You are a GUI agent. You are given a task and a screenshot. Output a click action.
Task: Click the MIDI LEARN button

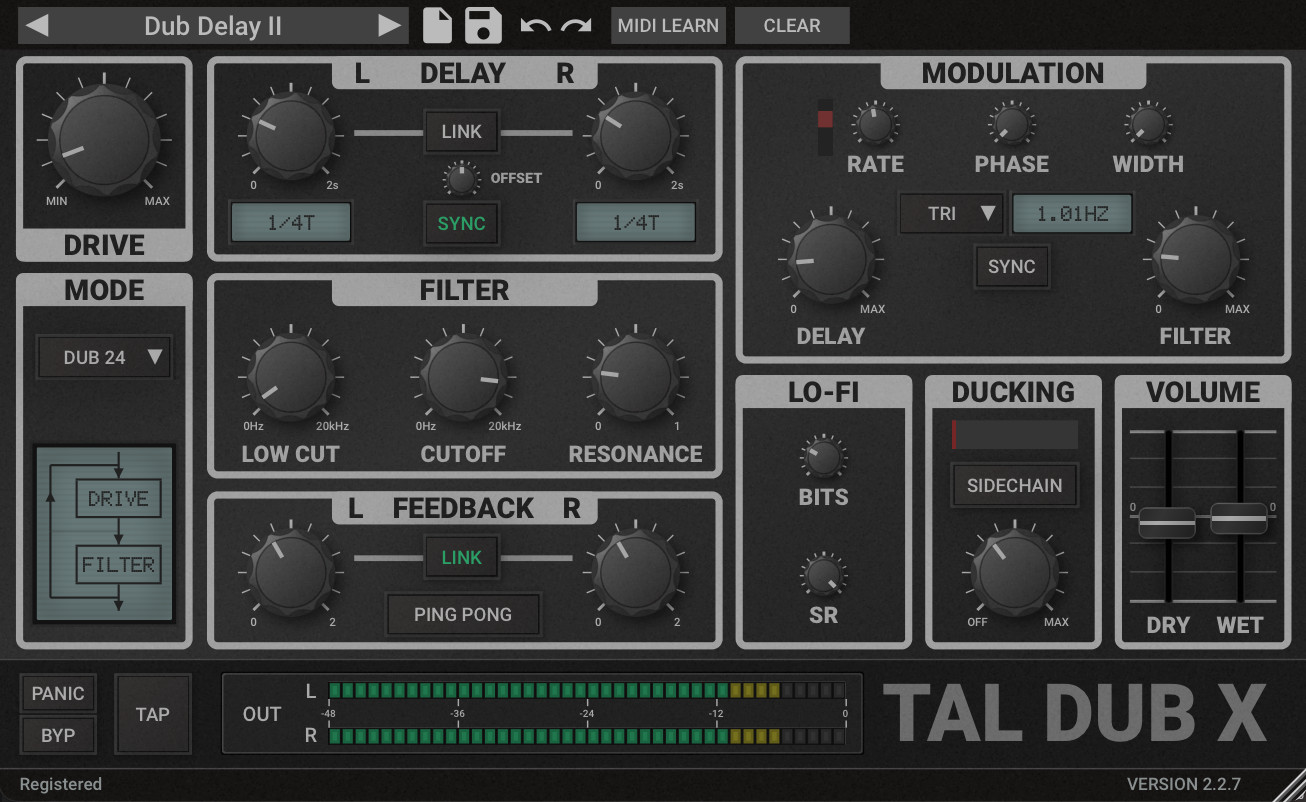coord(668,26)
